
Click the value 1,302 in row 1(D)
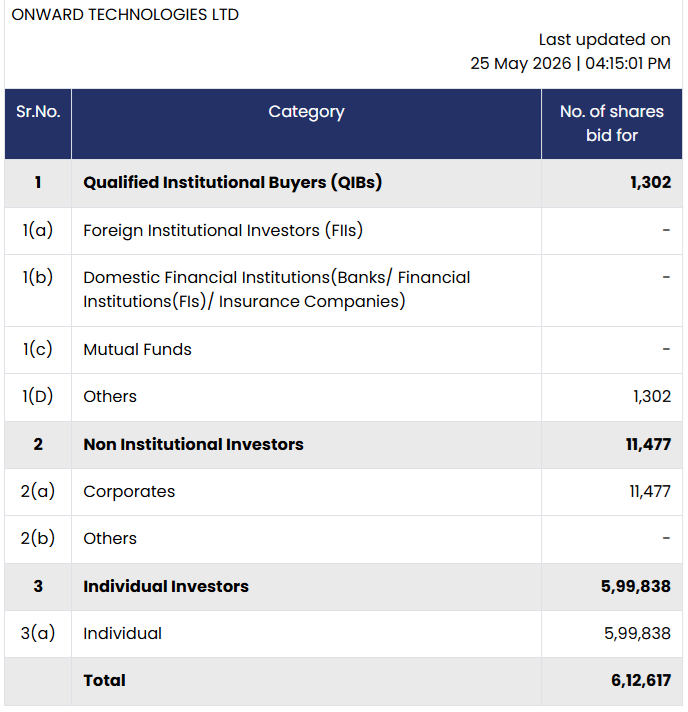point(652,396)
